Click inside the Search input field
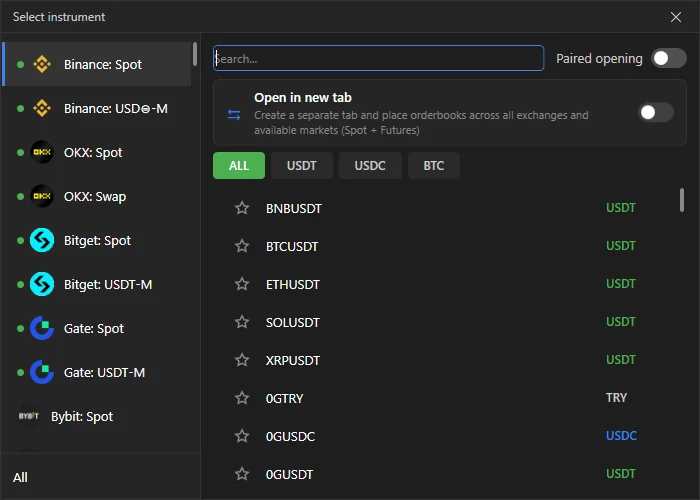Viewport: 700px width, 500px height. (x=379, y=58)
